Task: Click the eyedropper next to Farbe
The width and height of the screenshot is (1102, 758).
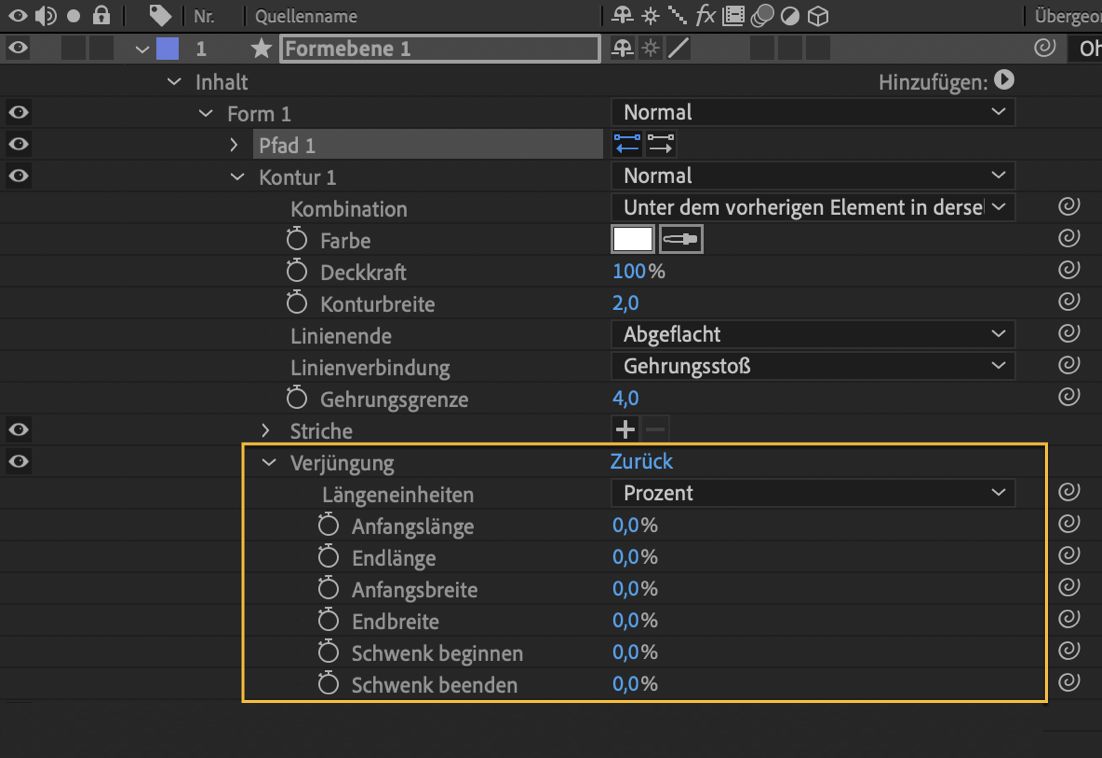Action: 681,239
